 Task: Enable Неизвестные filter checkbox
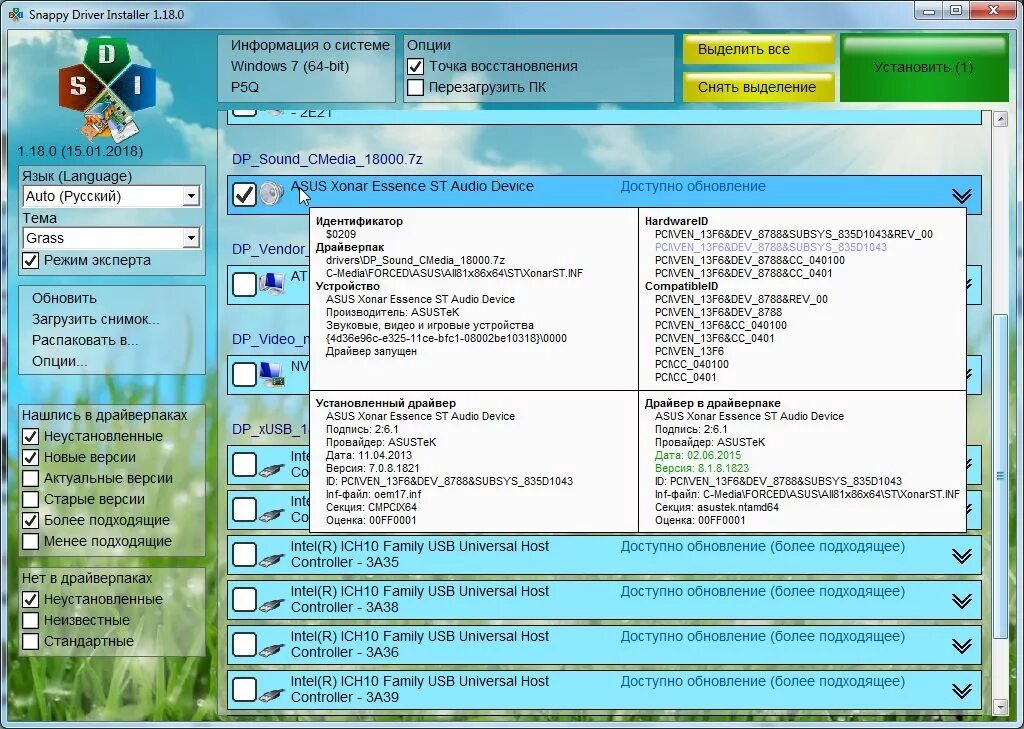(x=30, y=620)
